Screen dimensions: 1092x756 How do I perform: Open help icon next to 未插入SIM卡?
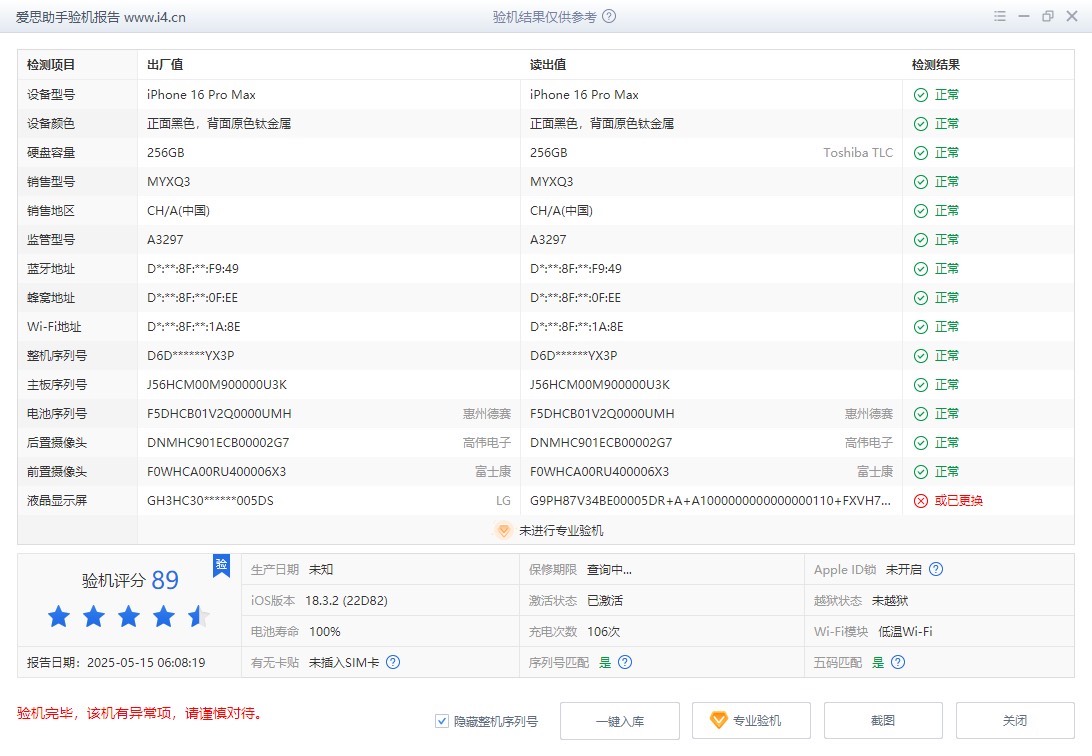coord(393,662)
